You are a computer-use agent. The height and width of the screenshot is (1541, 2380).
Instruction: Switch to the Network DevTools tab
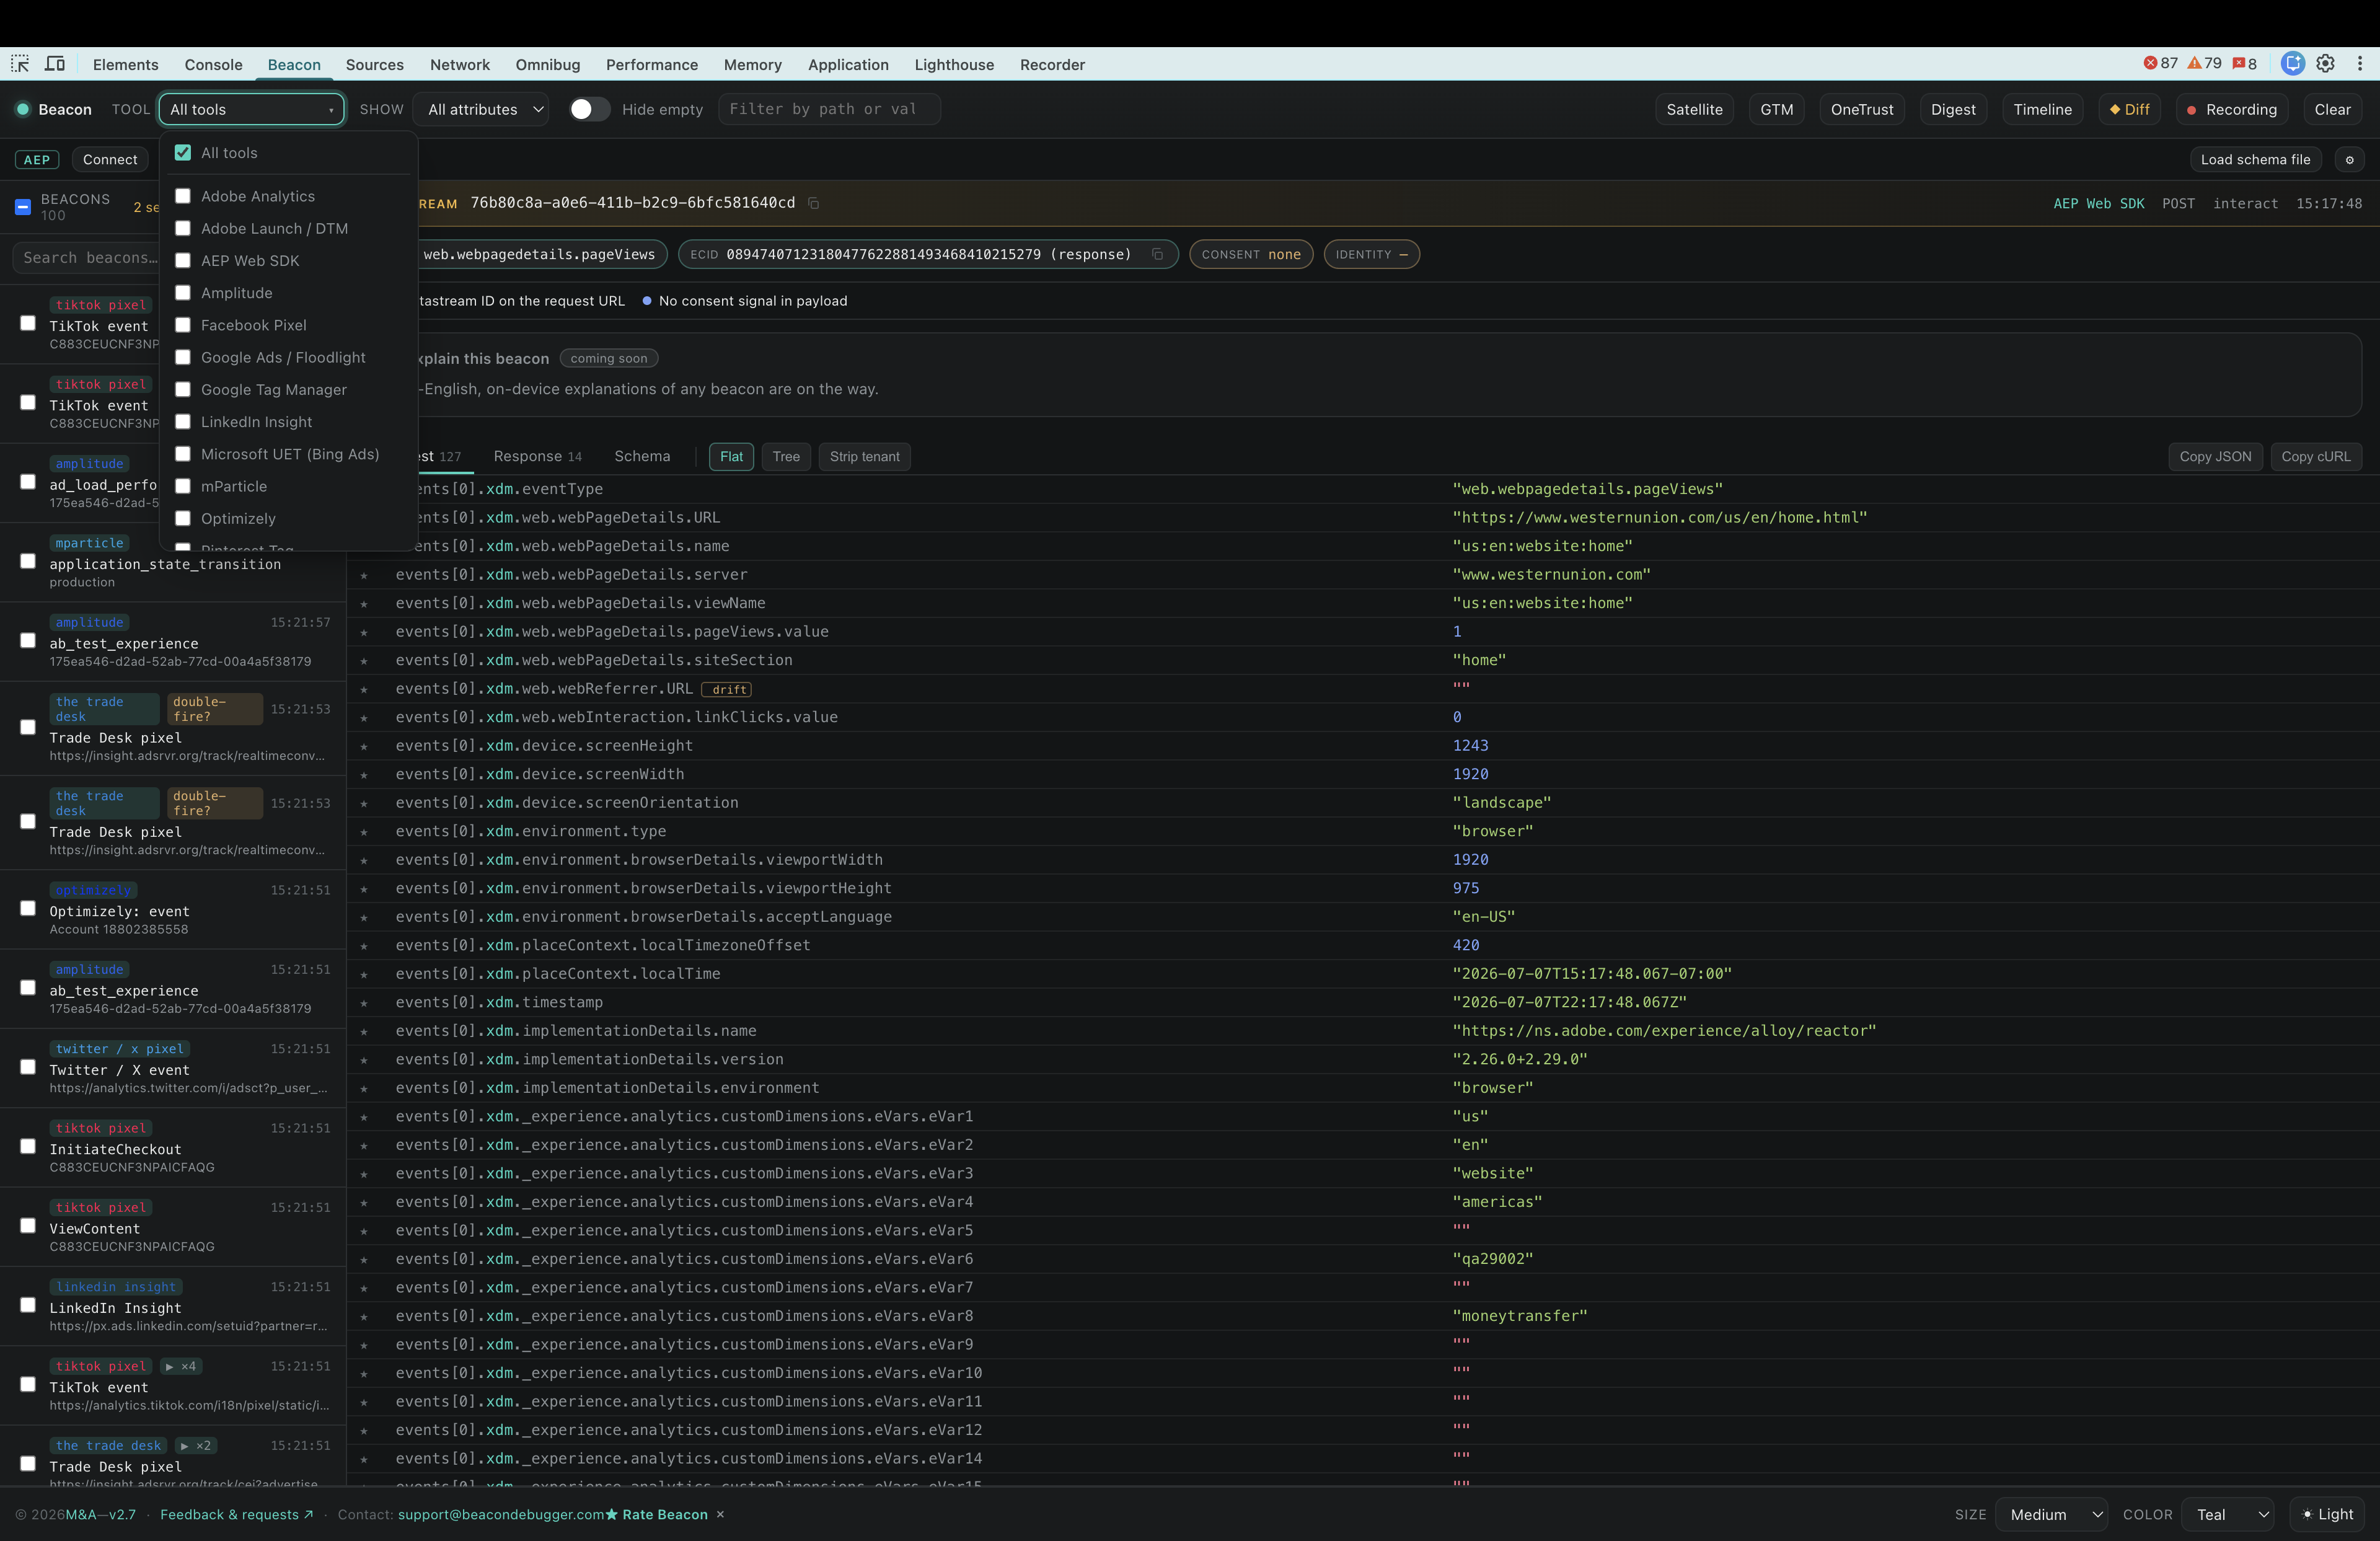point(459,65)
